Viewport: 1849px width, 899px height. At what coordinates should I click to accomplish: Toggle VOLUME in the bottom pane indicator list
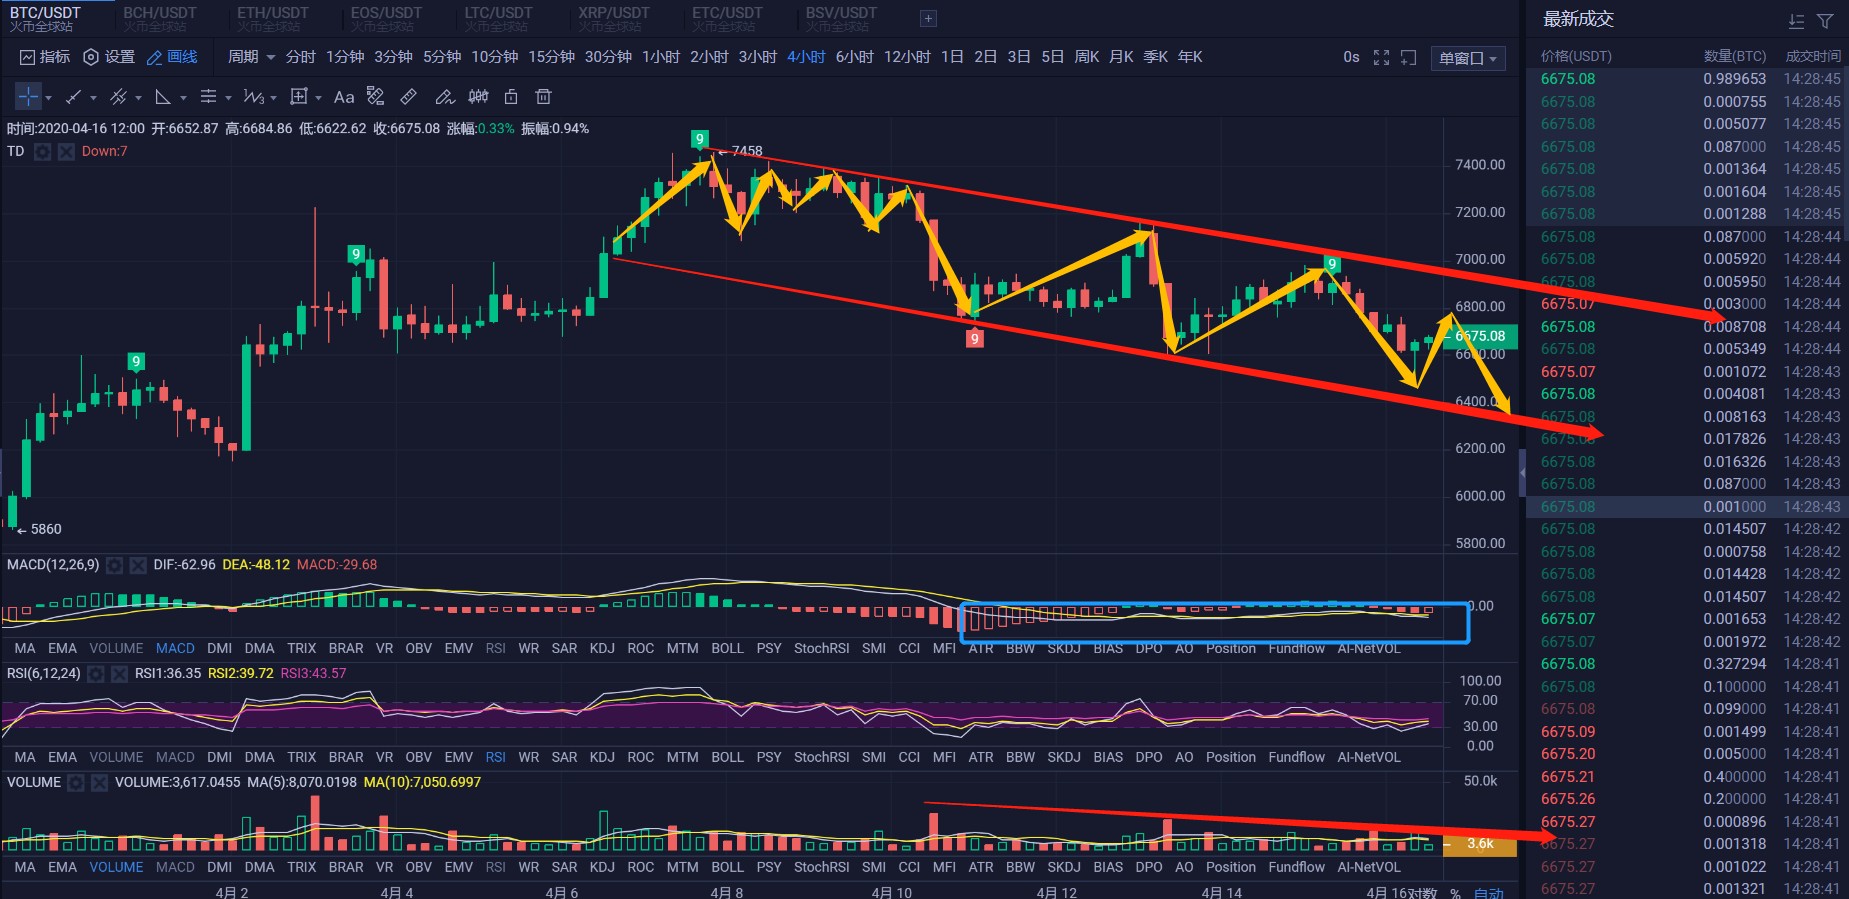click(x=116, y=867)
